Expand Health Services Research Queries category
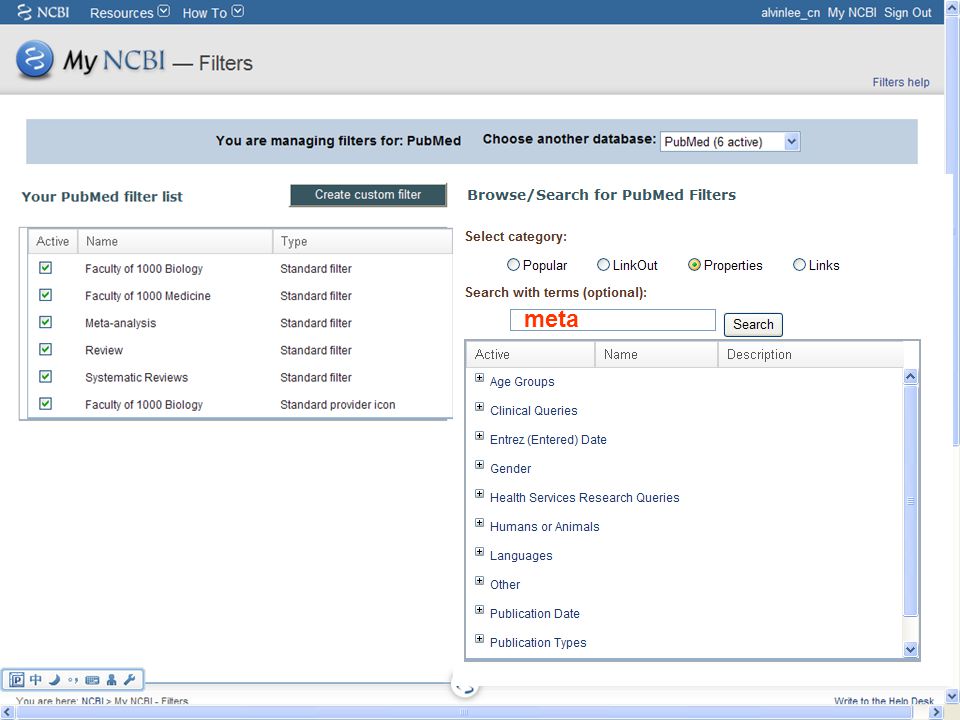 [479, 493]
